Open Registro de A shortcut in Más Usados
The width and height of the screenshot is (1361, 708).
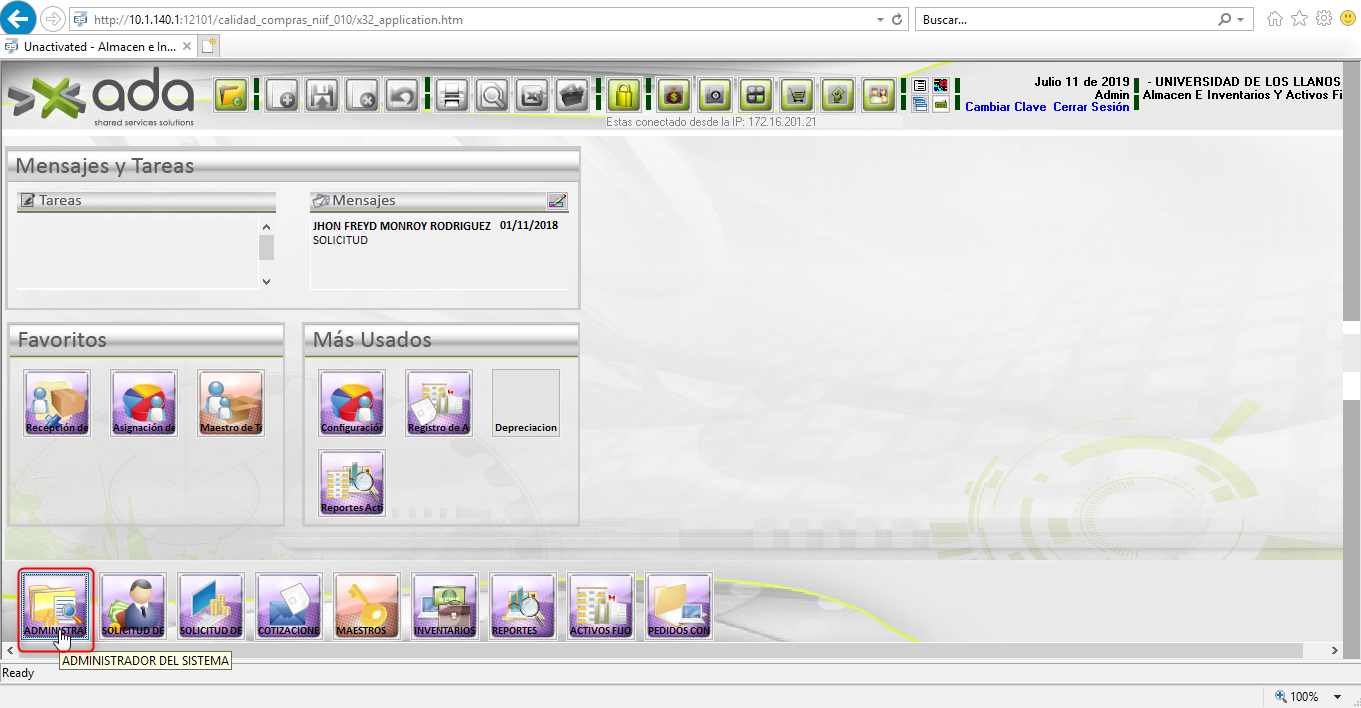pyautogui.click(x=439, y=403)
